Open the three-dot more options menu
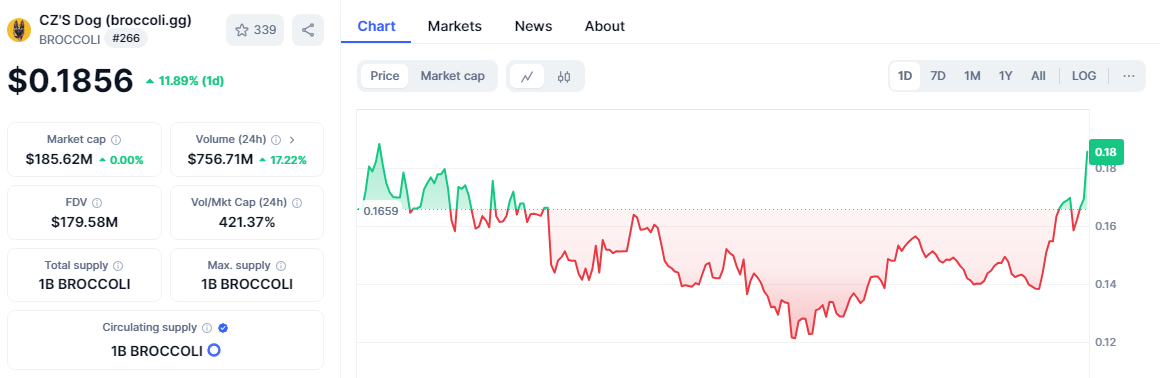Screen dimensions: 1160x378 (x=1128, y=76)
